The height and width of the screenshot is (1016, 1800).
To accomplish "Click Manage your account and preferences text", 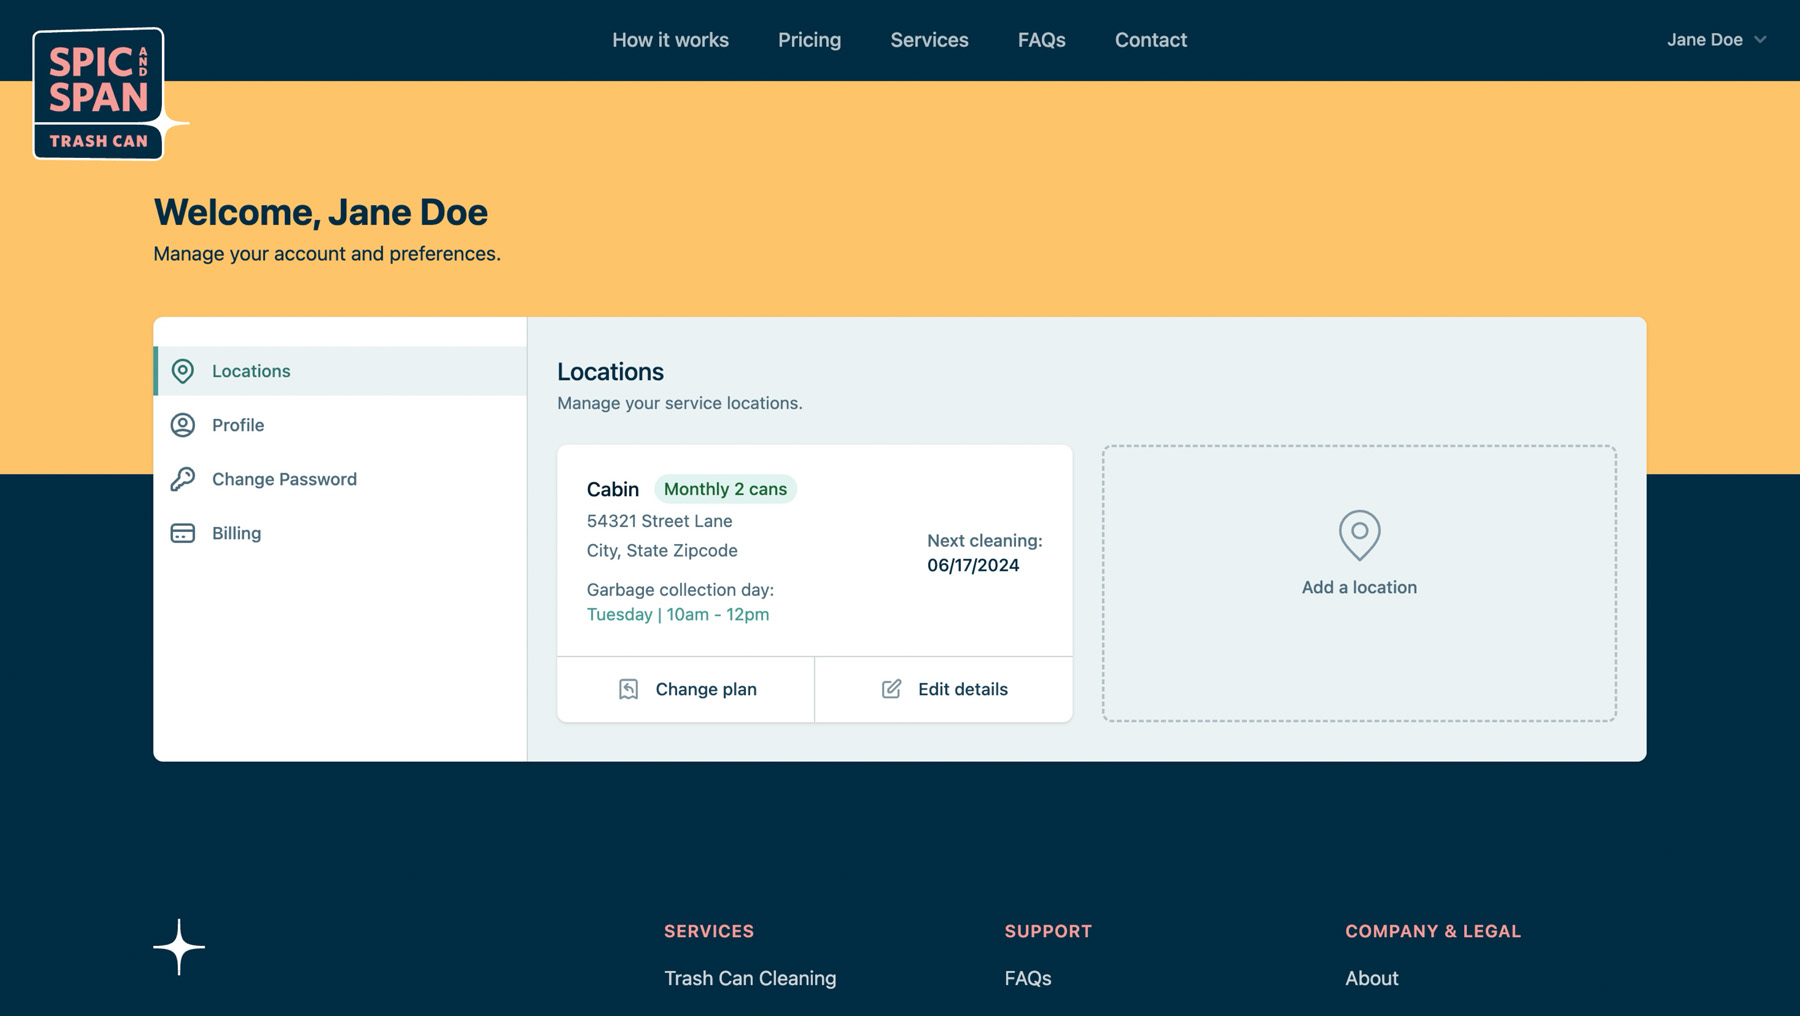I will click(327, 254).
